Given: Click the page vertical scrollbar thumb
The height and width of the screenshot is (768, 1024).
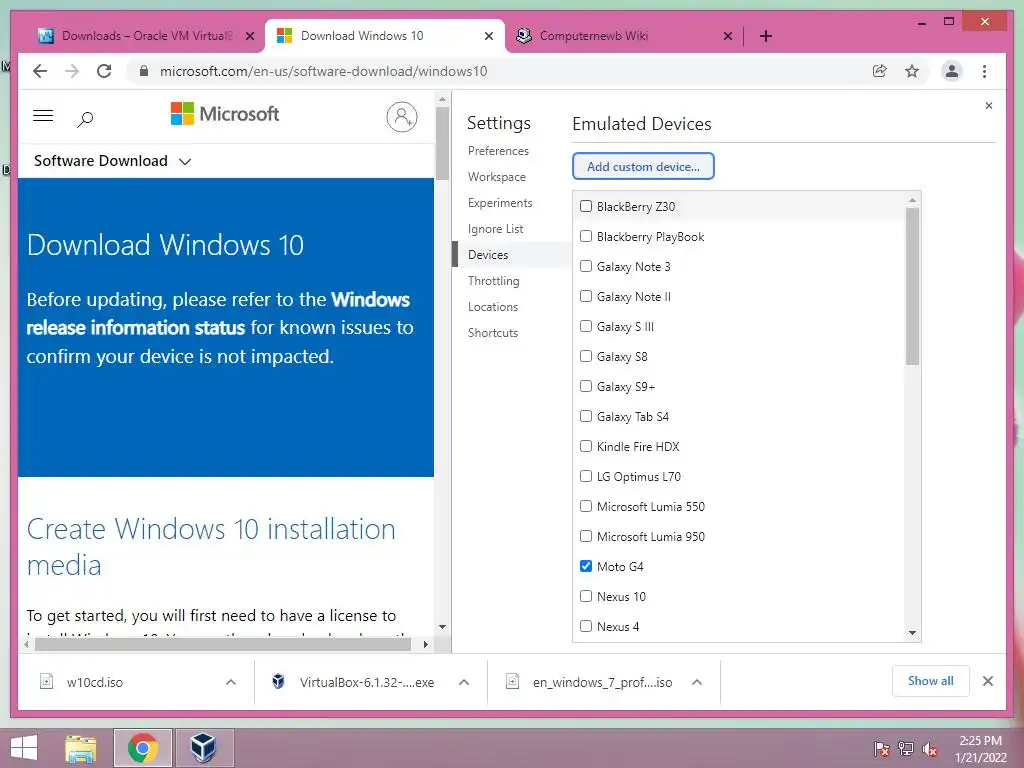Looking at the screenshot, I should (442, 144).
